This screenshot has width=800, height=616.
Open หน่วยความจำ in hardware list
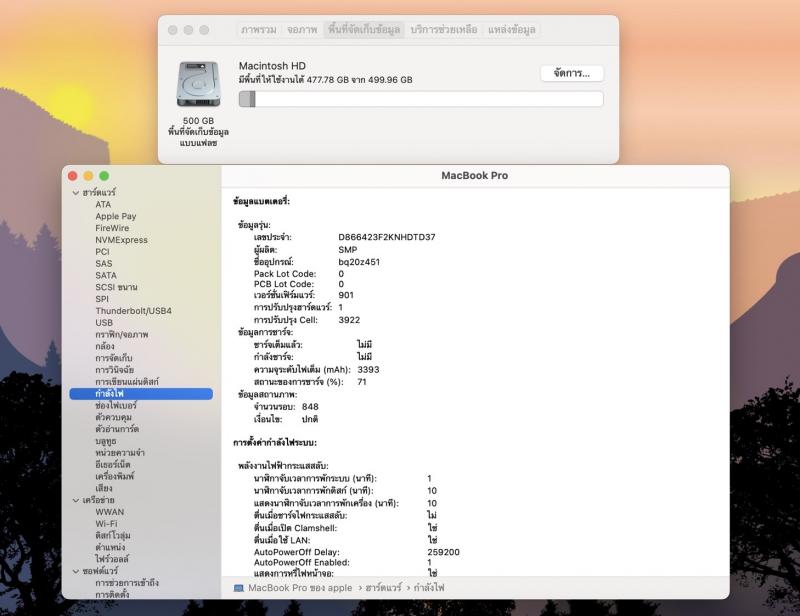tap(122, 453)
